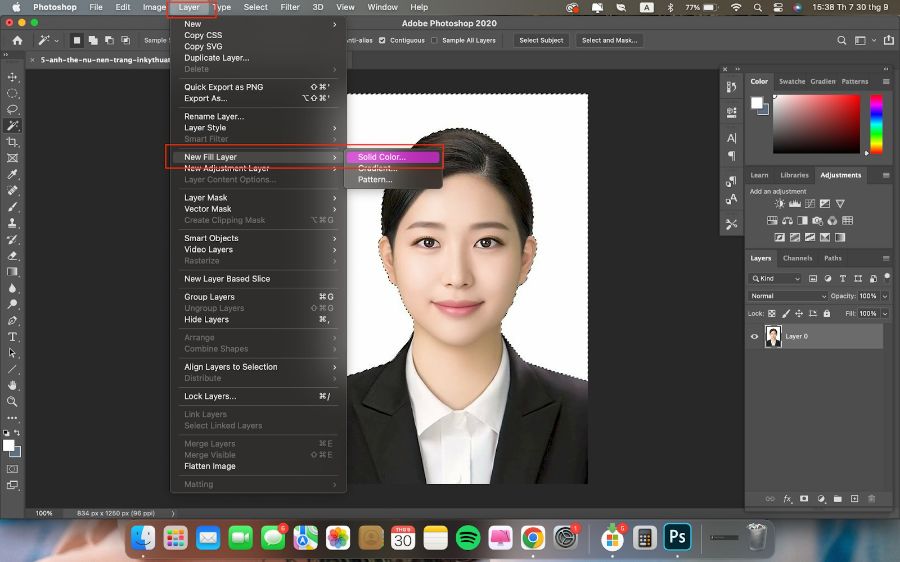
Task: Open the Layer Mask submenu
Action: pos(258,197)
